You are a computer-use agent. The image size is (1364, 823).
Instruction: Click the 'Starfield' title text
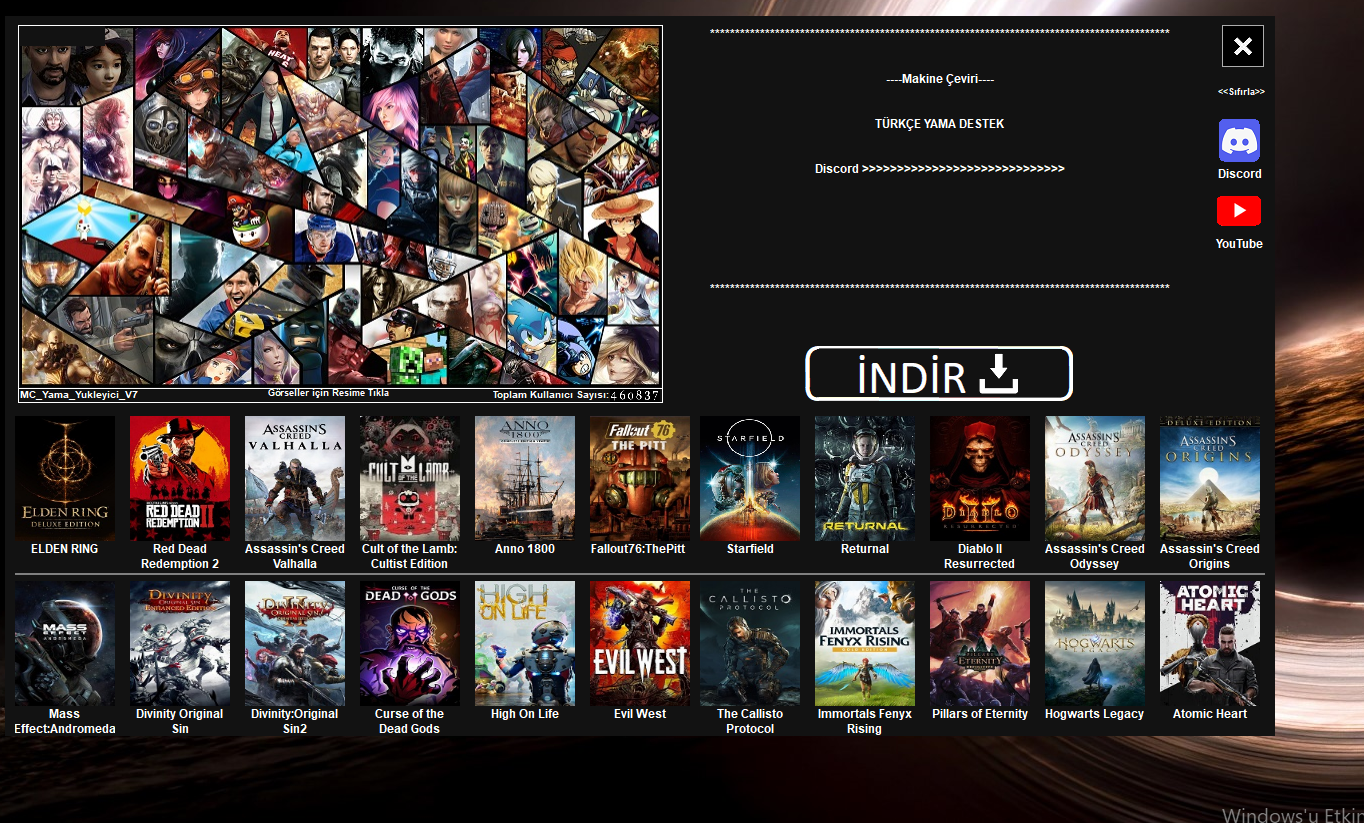[x=750, y=549]
